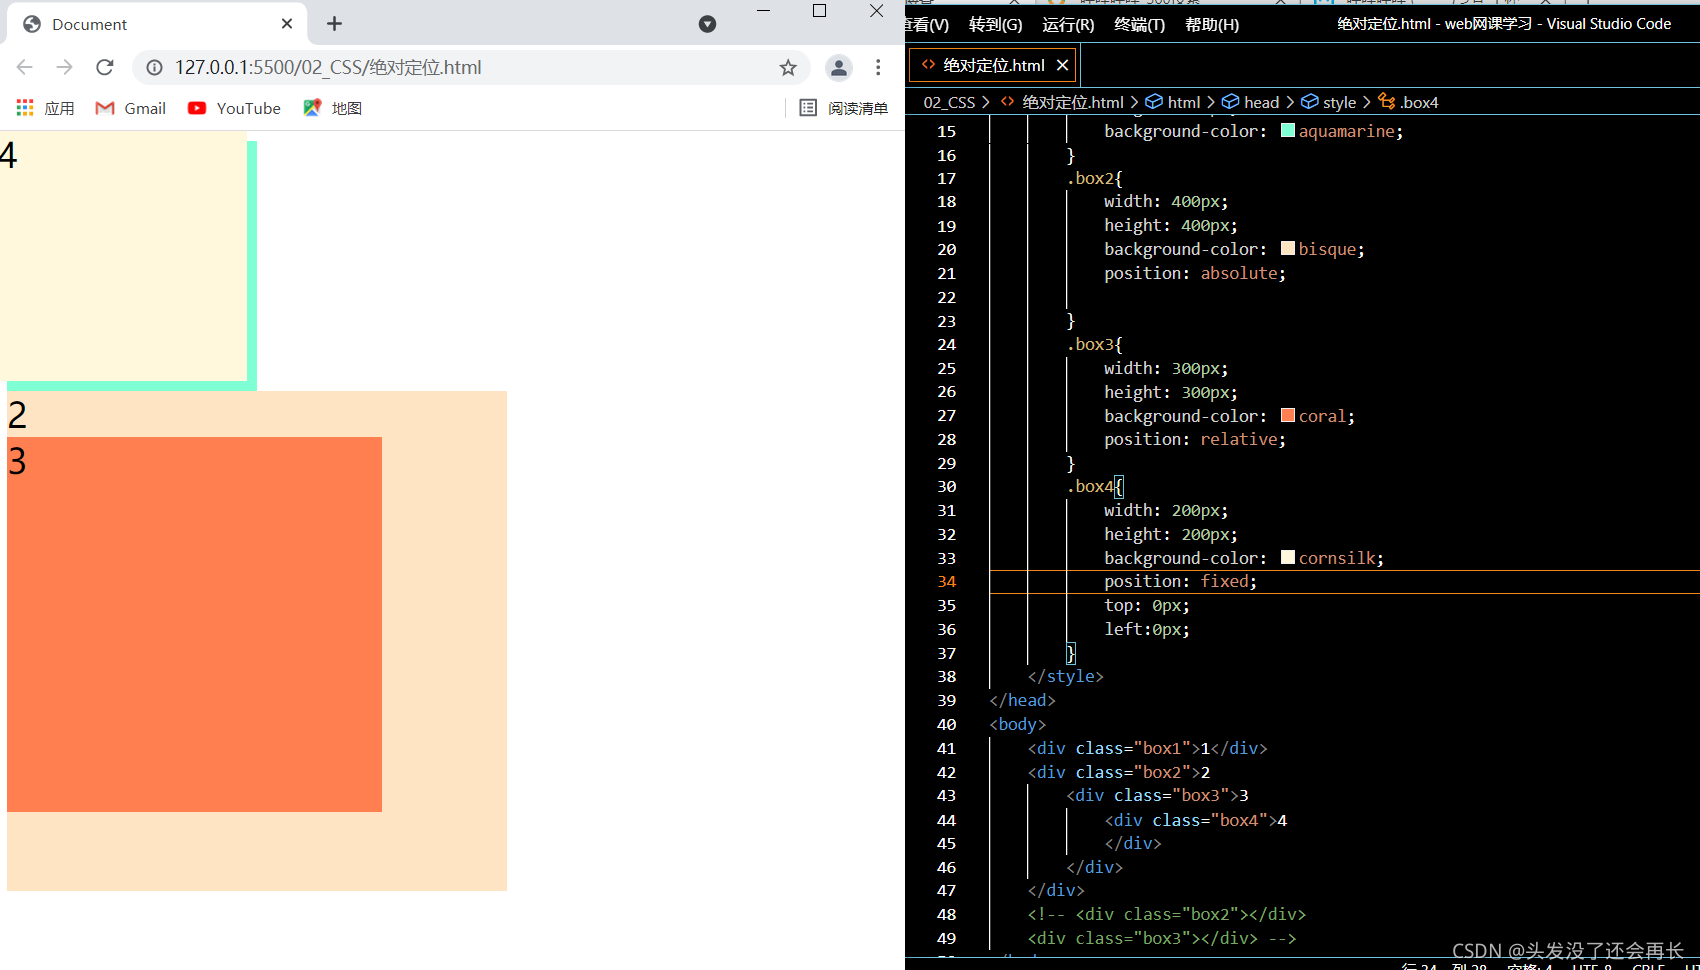This screenshot has width=1700, height=970.
Task: Go back in Chrome browser
Action: (25, 67)
